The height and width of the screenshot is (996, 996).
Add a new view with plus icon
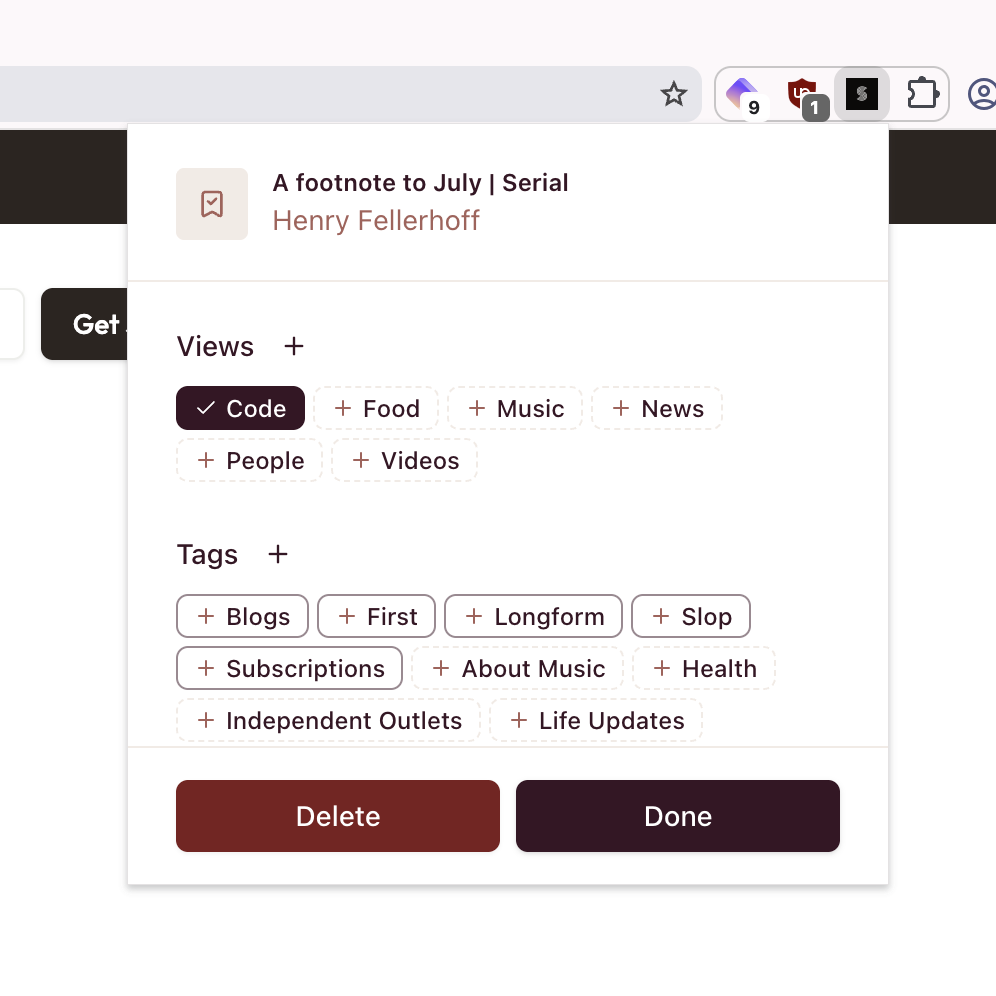click(293, 346)
